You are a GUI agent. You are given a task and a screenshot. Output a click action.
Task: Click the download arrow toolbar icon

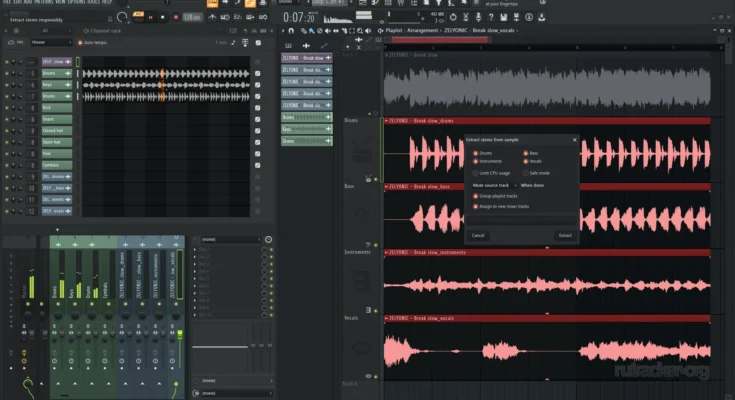pyautogui.click(x=541, y=17)
